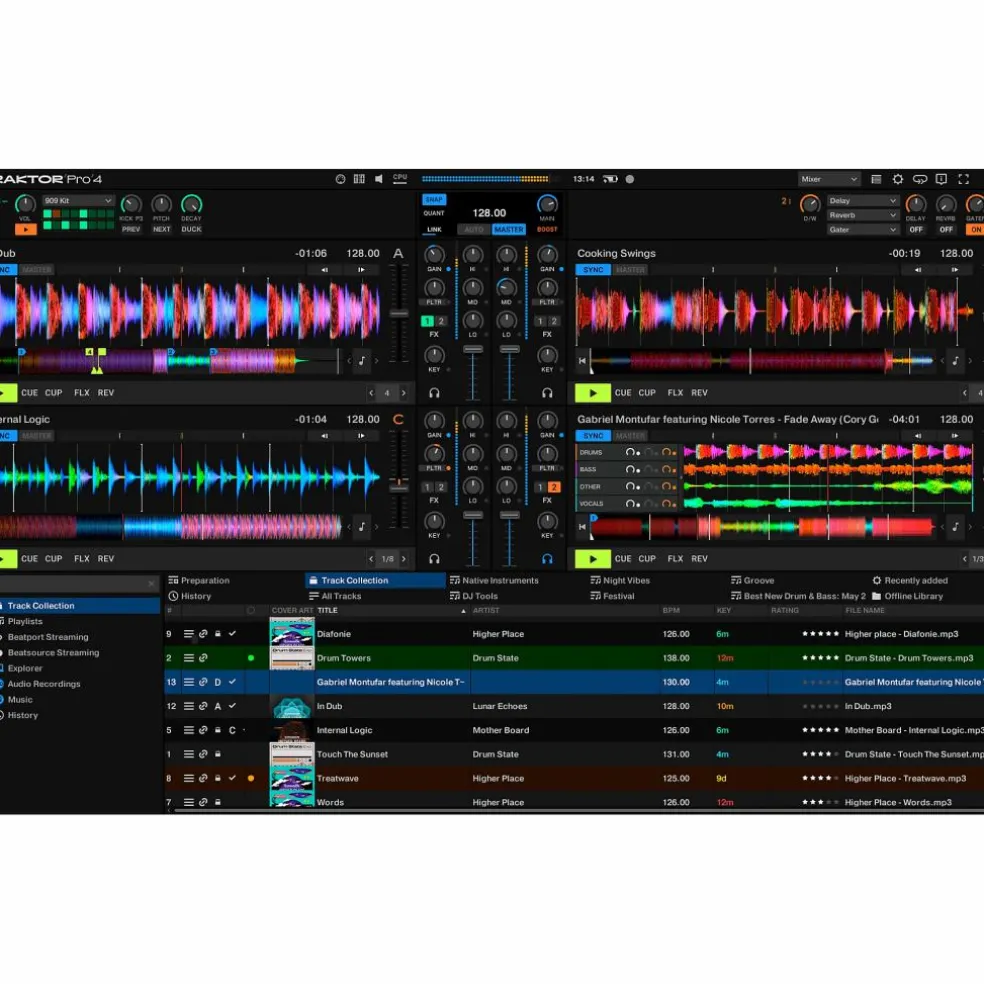Decrease deck A loop size with left arrow
This screenshot has height=984, width=984.
371,393
